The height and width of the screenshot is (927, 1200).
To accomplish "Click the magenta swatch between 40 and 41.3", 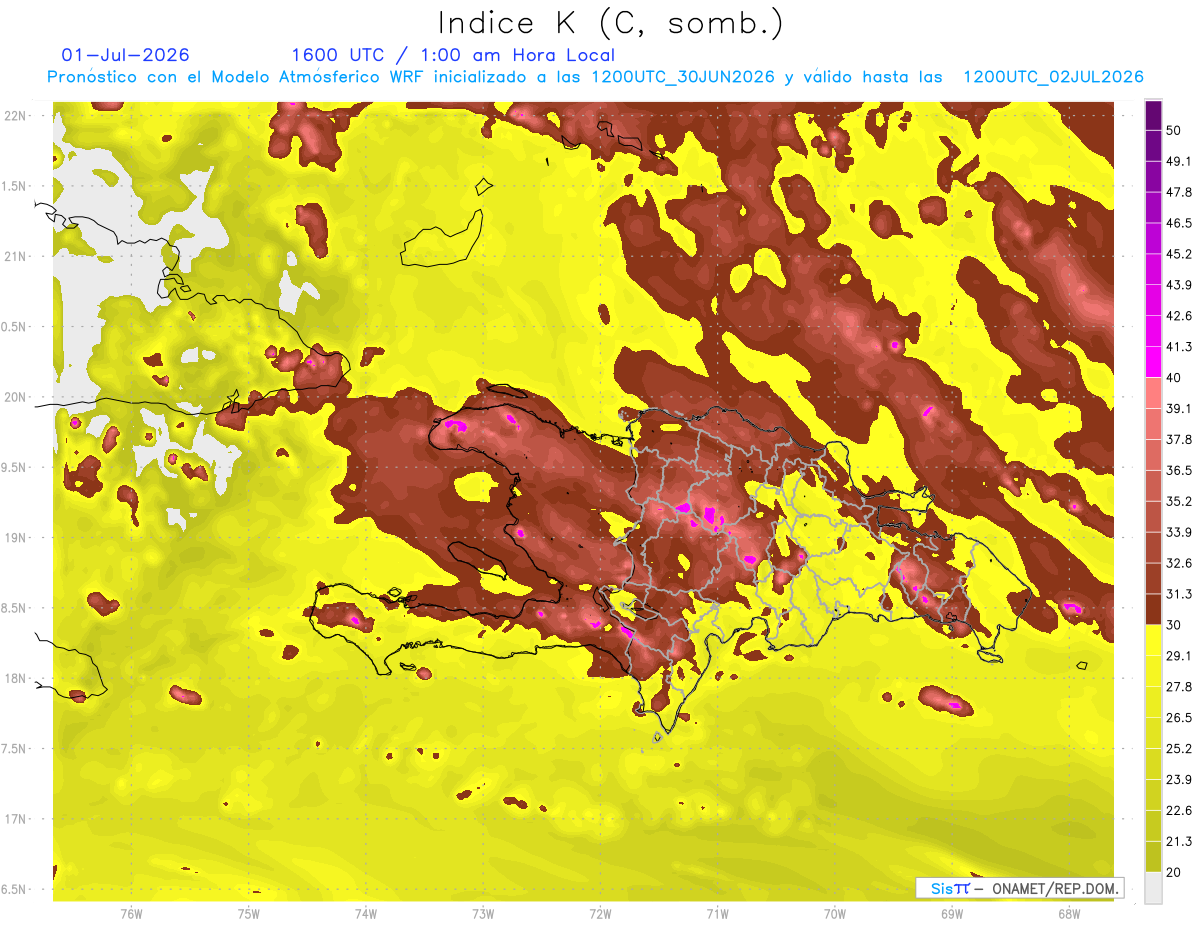I will coord(1153,361).
